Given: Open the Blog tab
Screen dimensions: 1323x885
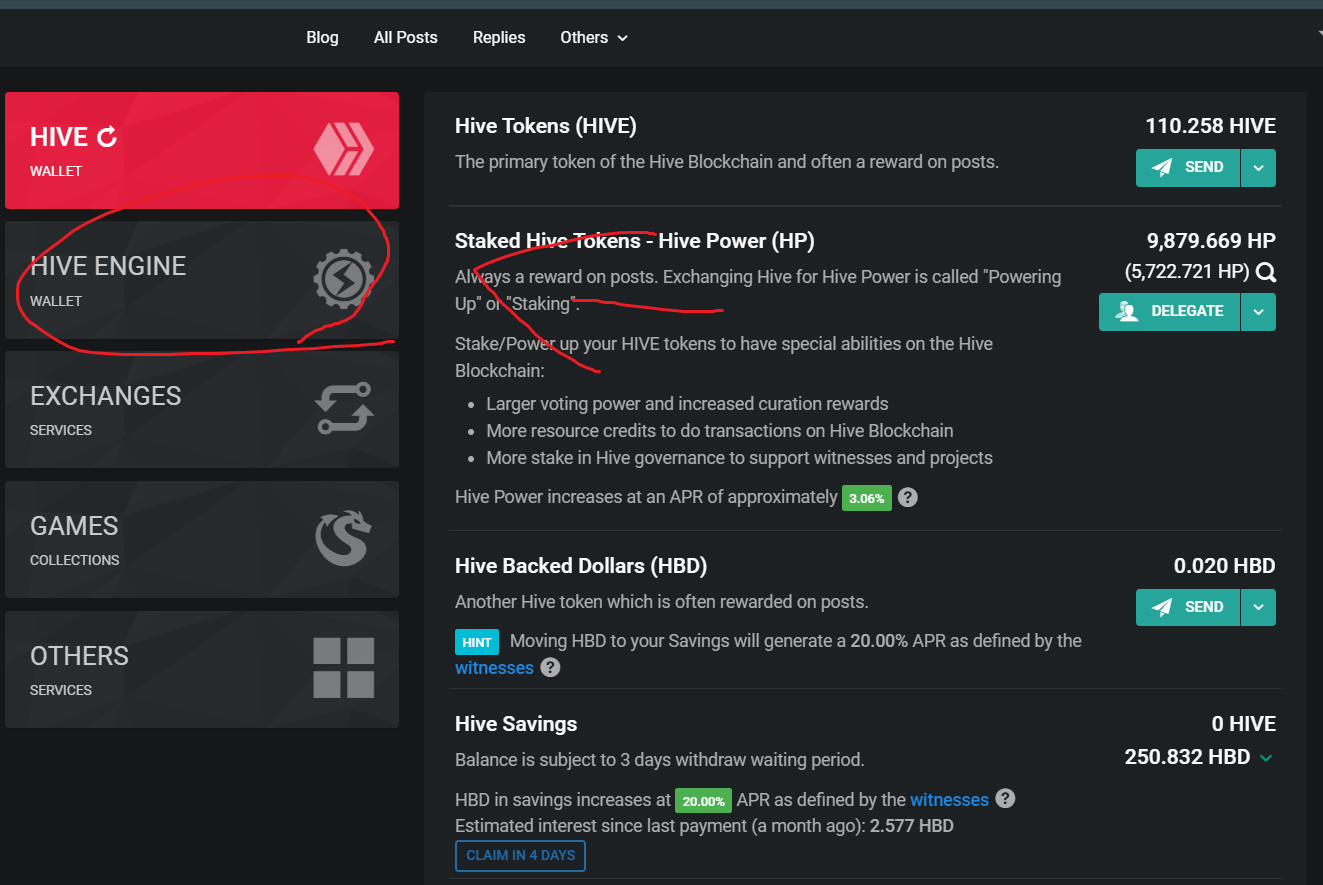Looking at the screenshot, I should click(x=322, y=37).
